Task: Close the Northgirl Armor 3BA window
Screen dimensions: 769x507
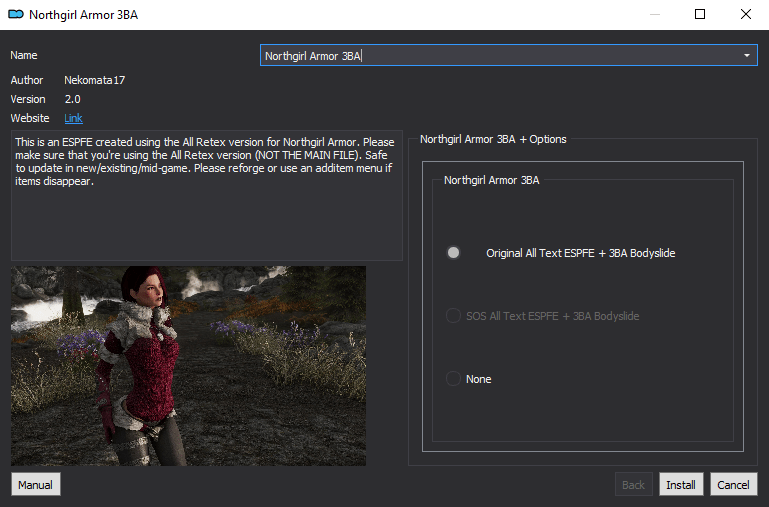Action: (x=745, y=14)
